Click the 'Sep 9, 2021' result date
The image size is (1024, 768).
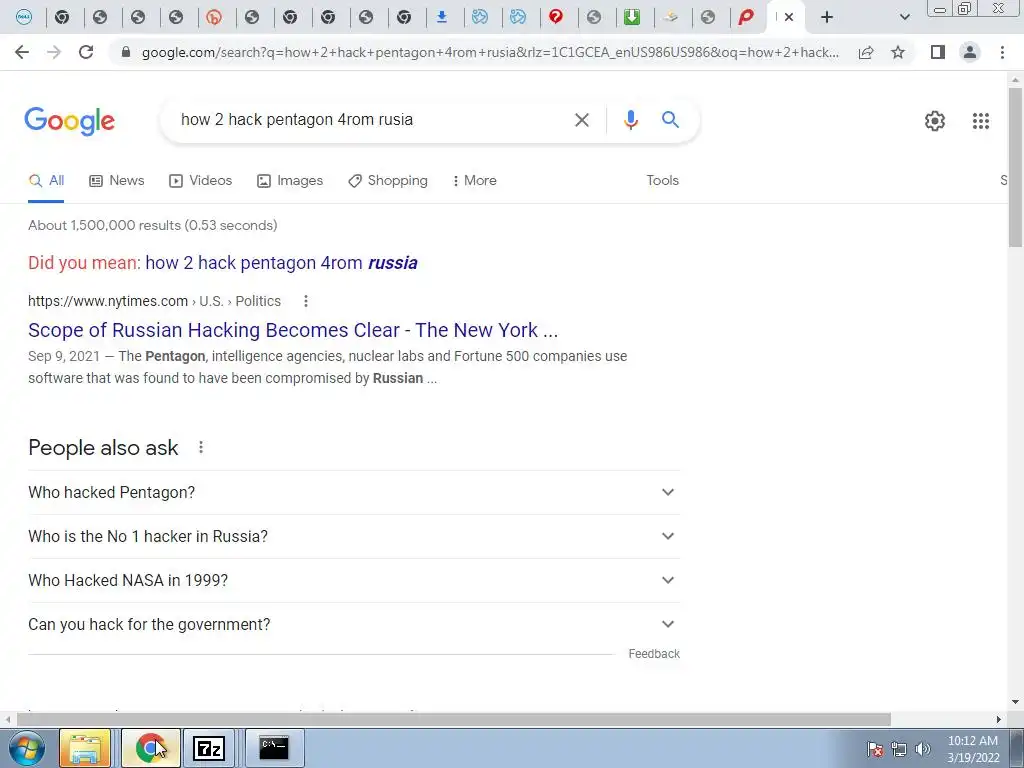[x=64, y=357]
